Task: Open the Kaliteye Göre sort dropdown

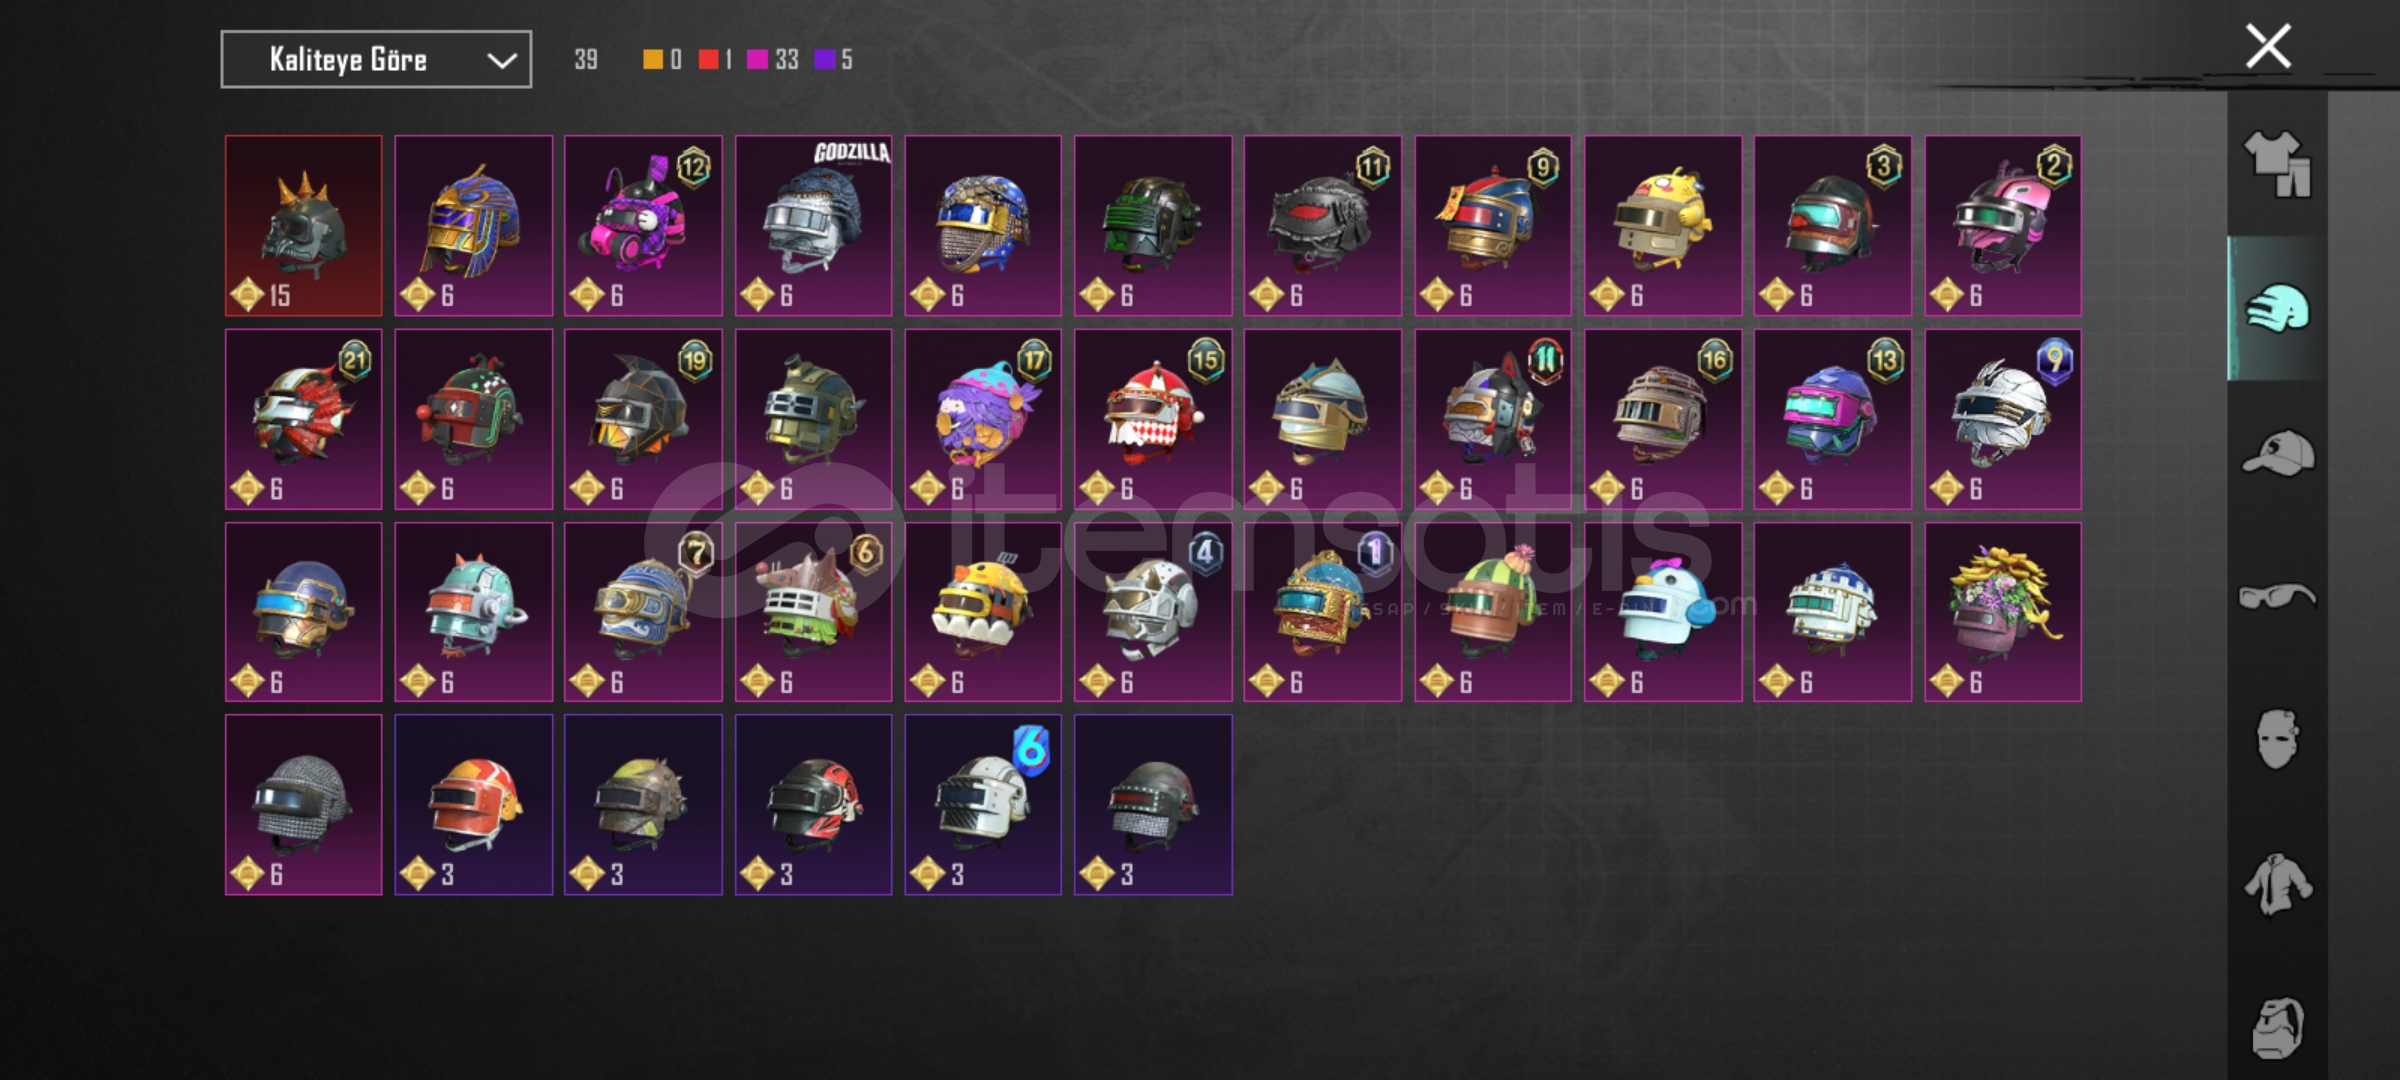Action: (x=376, y=60)
